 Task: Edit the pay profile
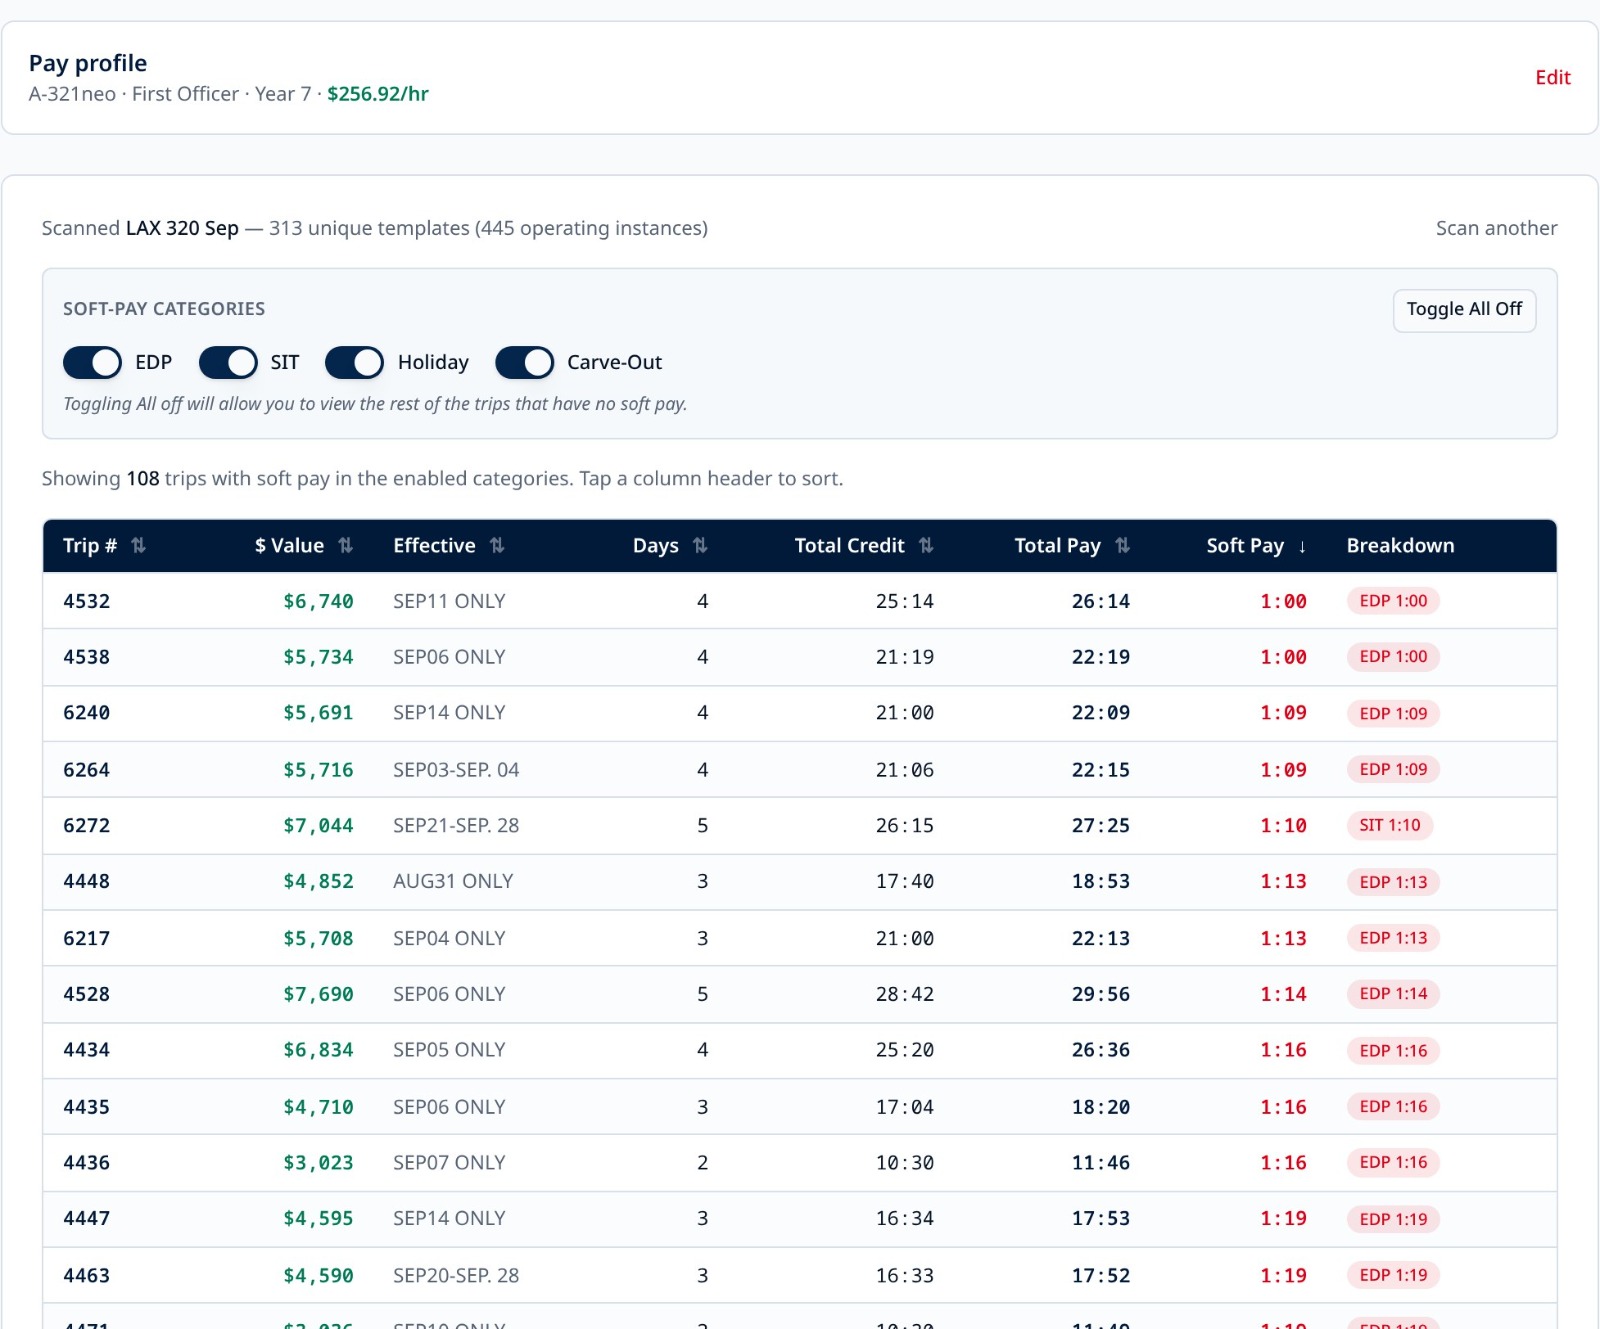[x=1553, y=78]
